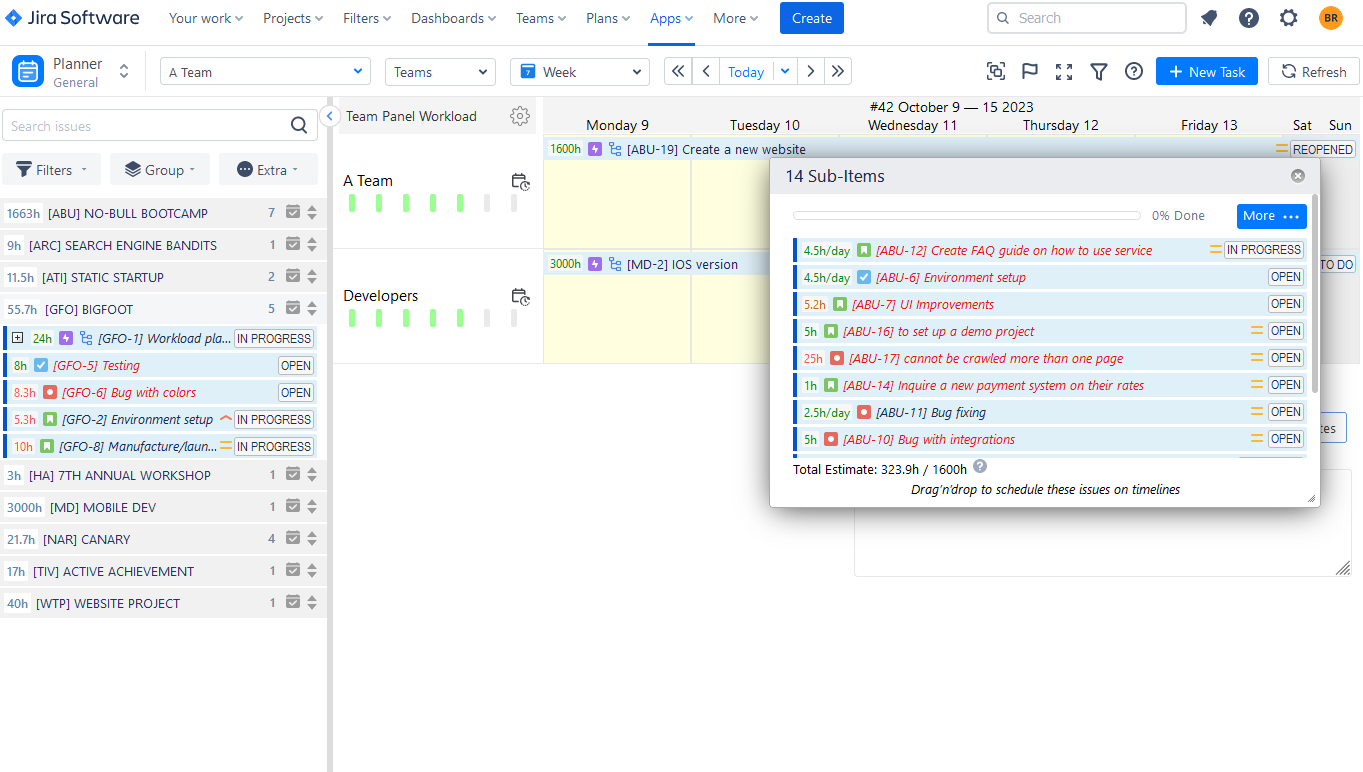
Task: Open the Week timeframe dropdown
Action: [579, 71]
